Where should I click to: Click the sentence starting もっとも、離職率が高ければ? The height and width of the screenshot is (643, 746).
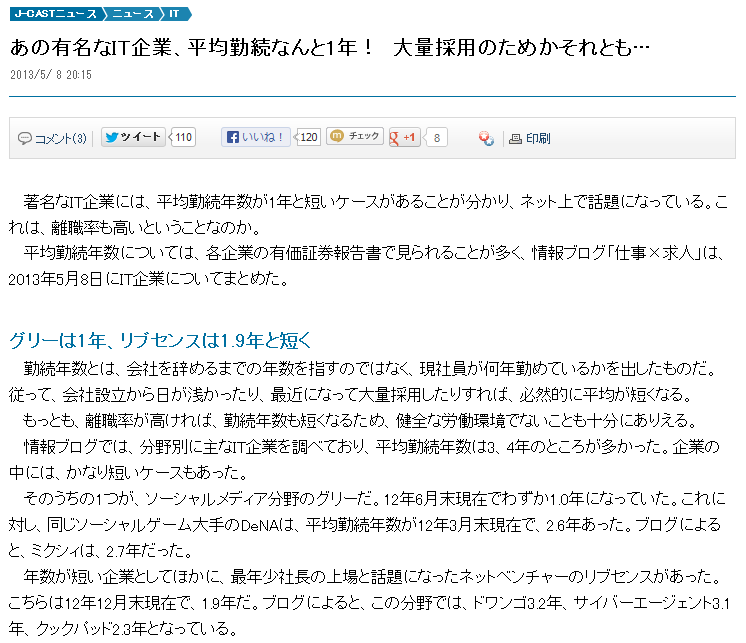[360, 420]
